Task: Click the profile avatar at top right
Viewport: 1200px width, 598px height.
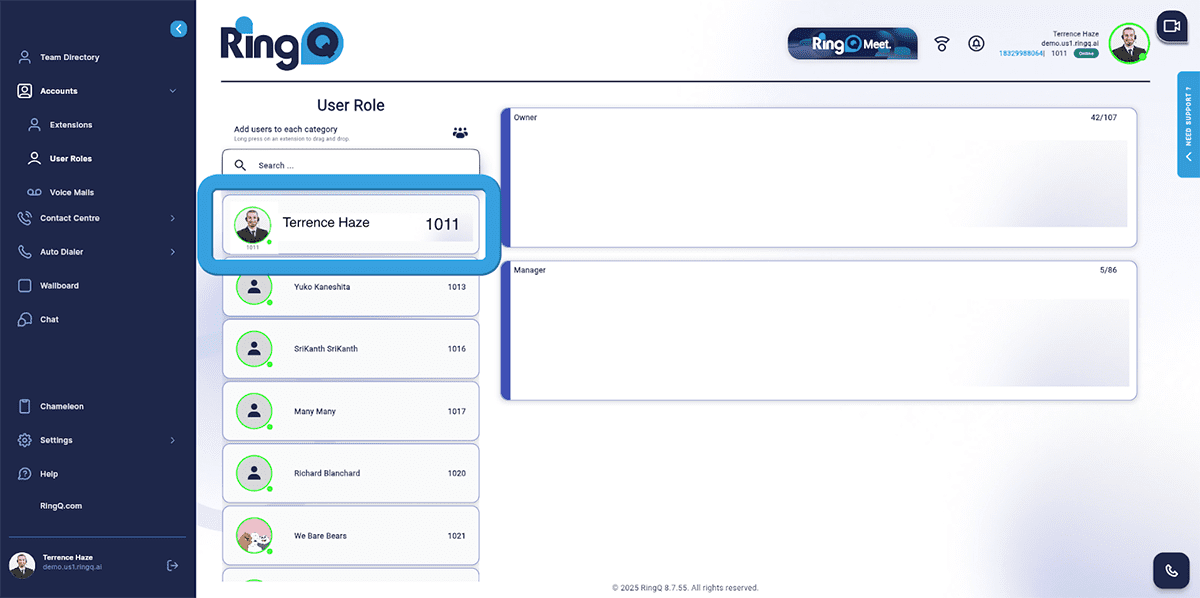Action: pyautogui.click(x=1128, y=43)
